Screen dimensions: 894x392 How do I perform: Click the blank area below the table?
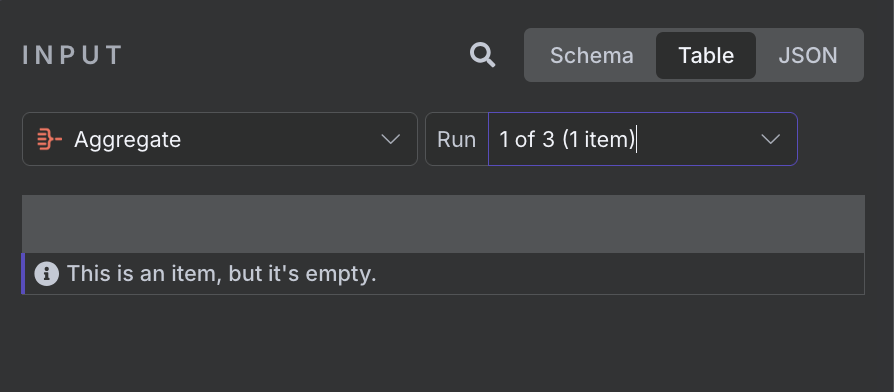coord(443,342)
